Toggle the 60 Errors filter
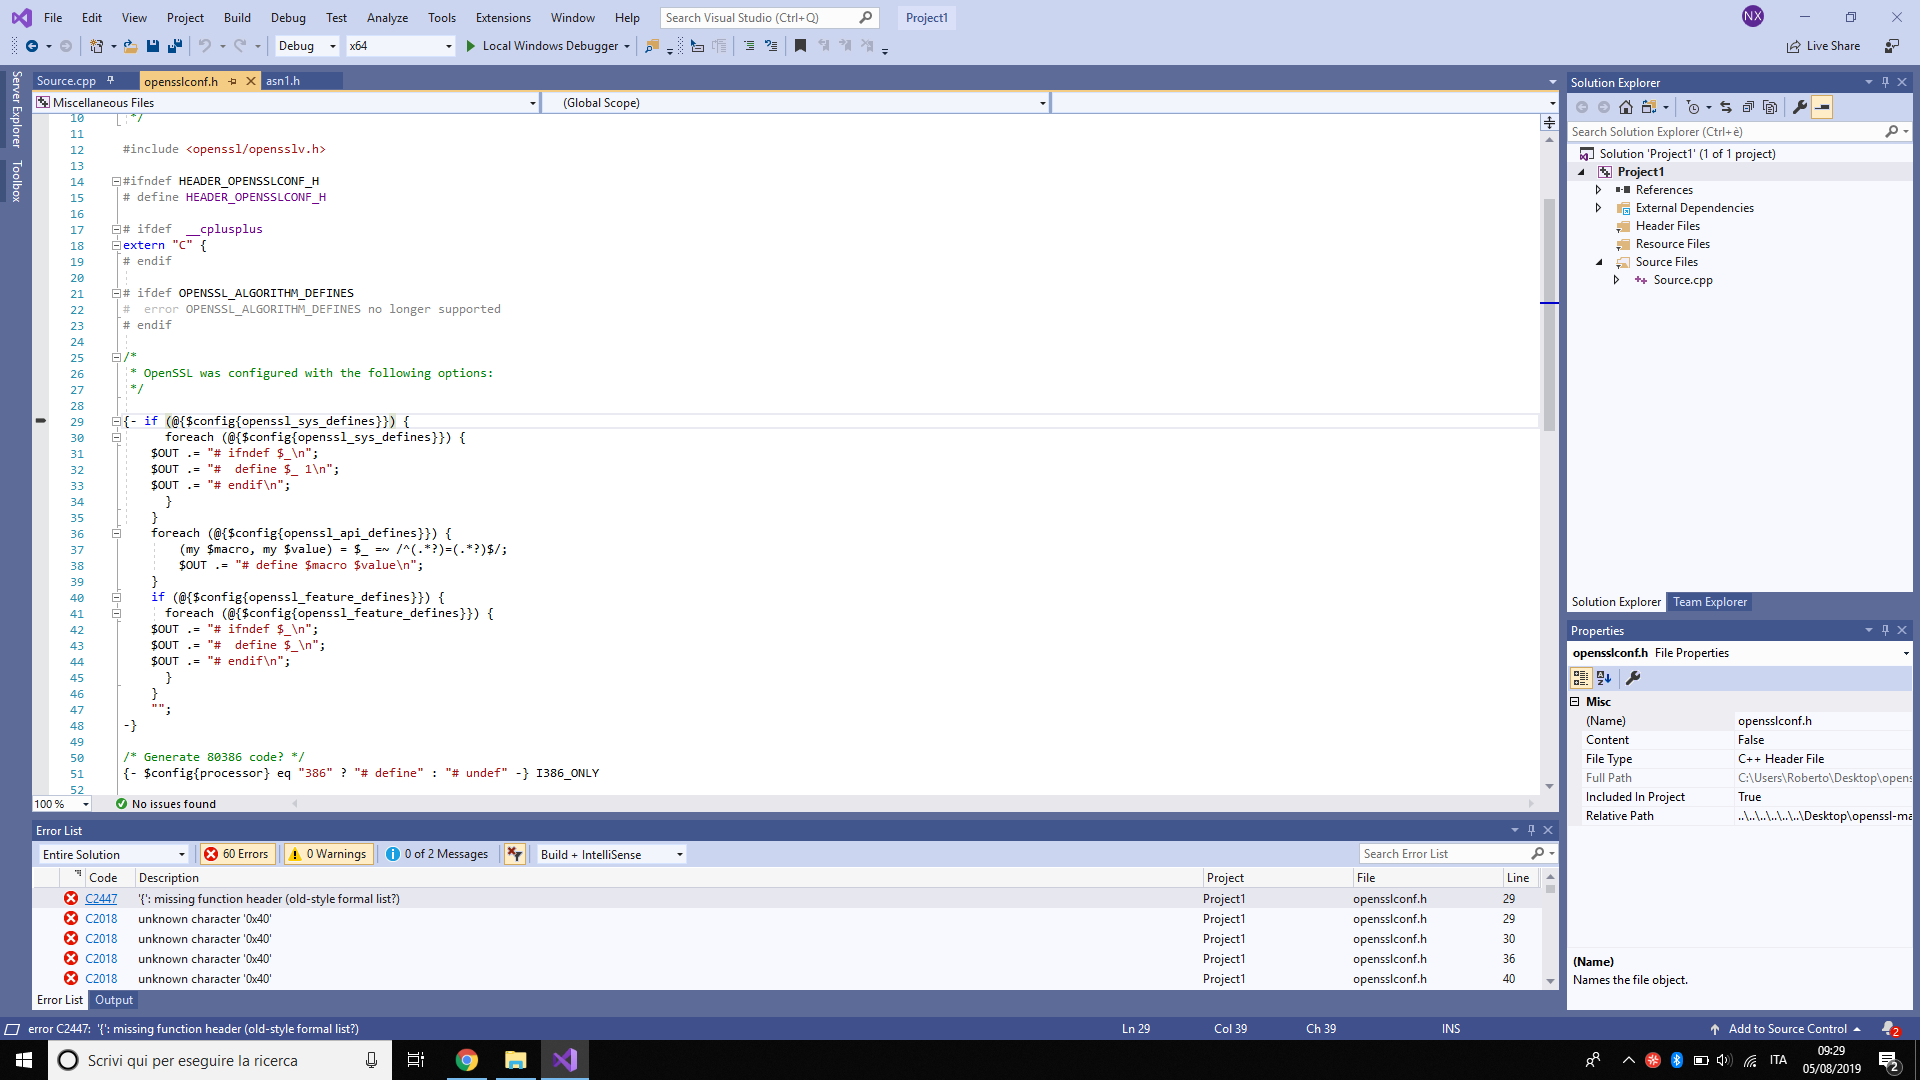 [x=237, y=854]
